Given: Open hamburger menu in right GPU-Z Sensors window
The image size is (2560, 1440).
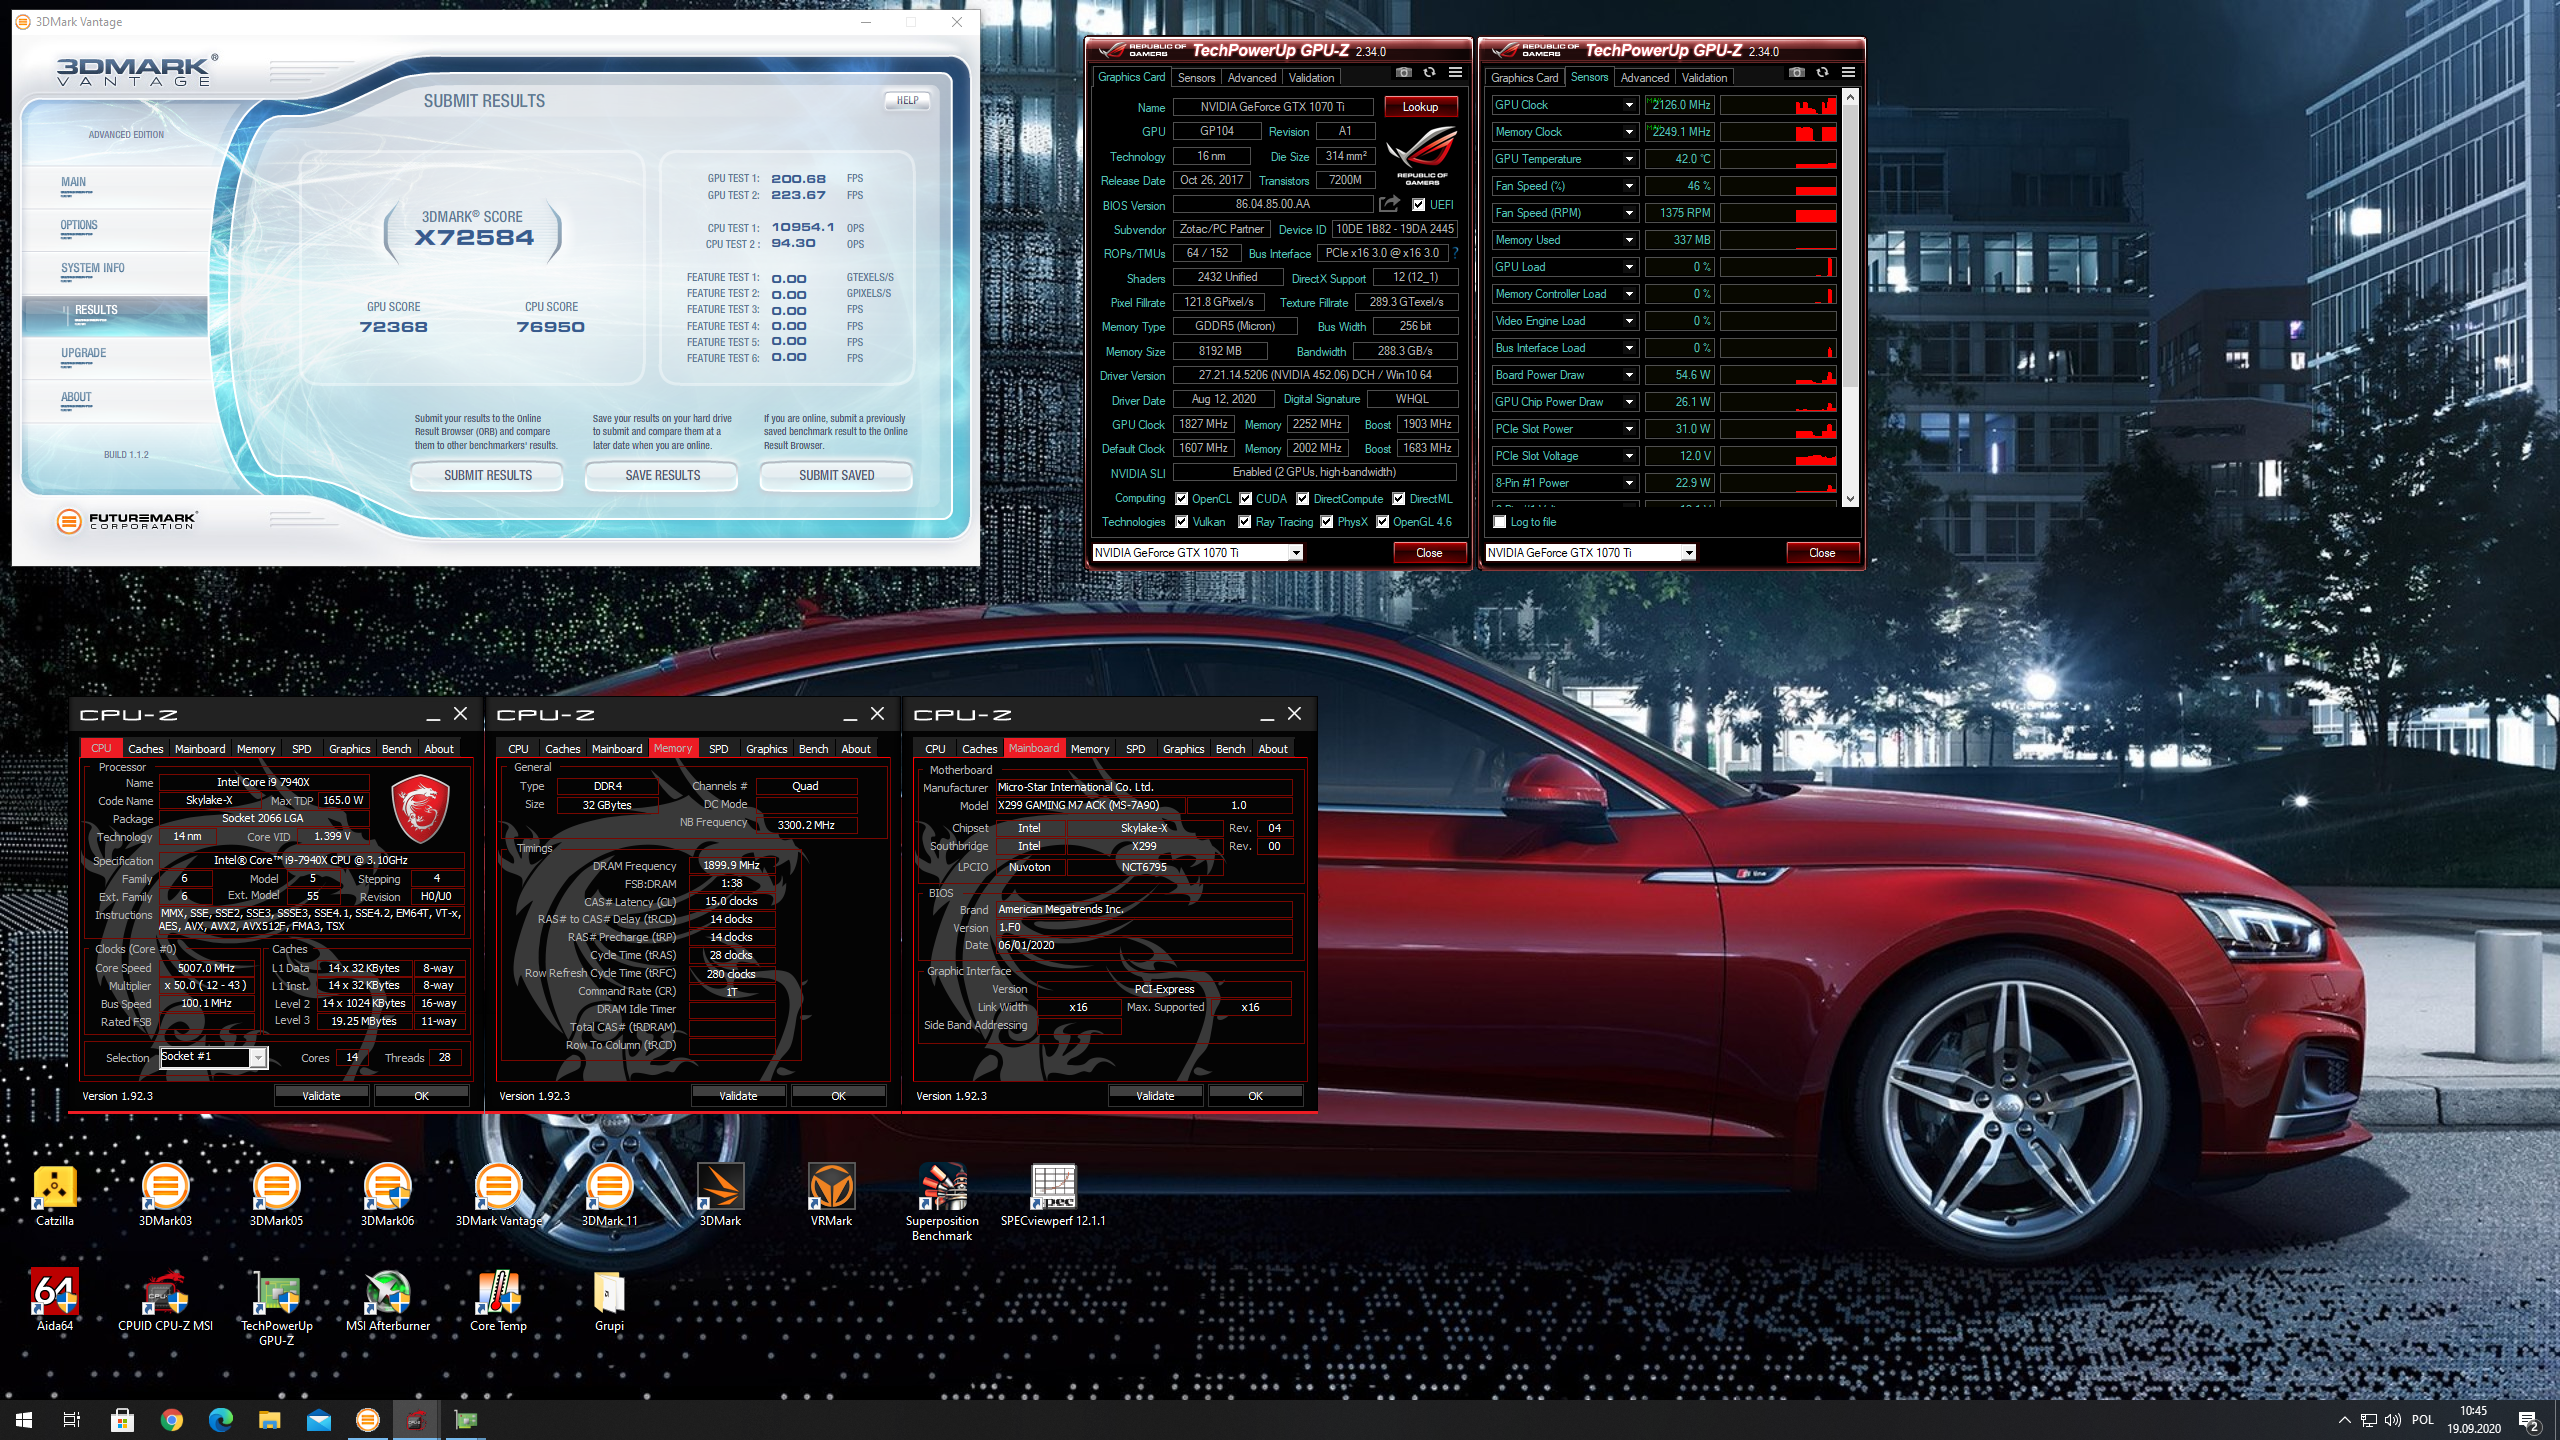Looking at the screenshot, I should click(x=1849, y=73).
